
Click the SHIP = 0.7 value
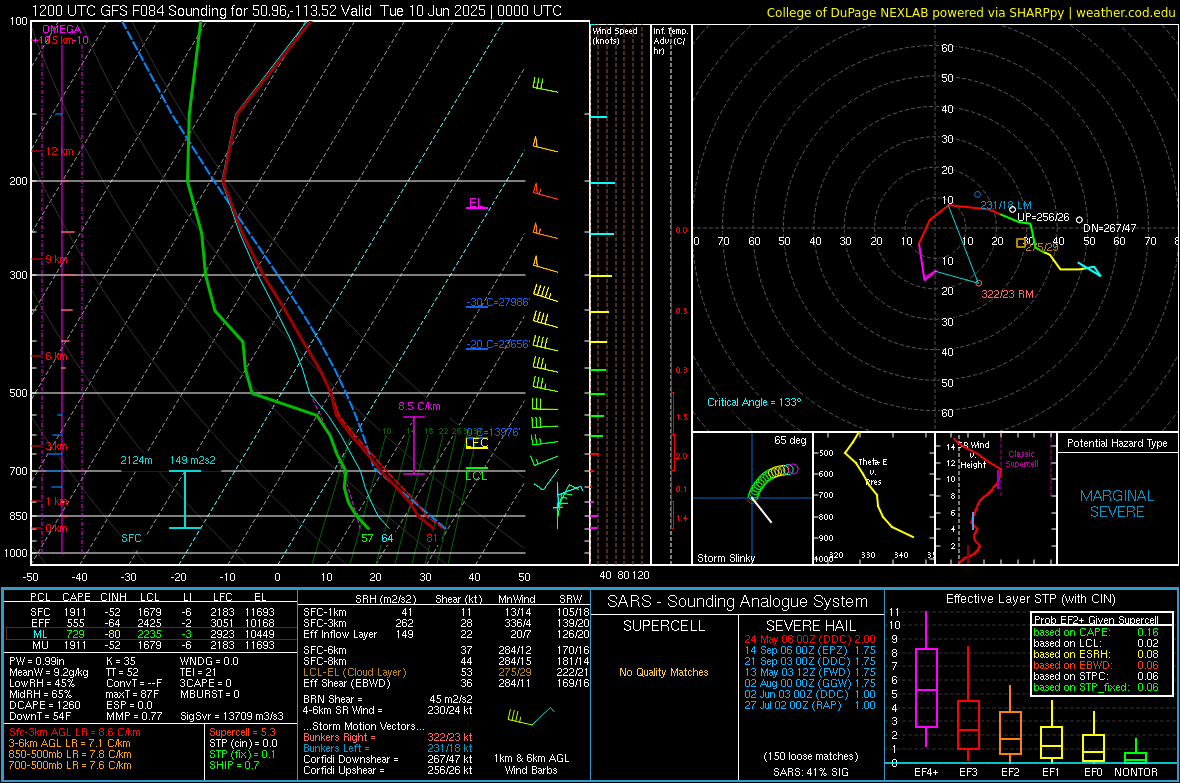(x=234, y=765)
